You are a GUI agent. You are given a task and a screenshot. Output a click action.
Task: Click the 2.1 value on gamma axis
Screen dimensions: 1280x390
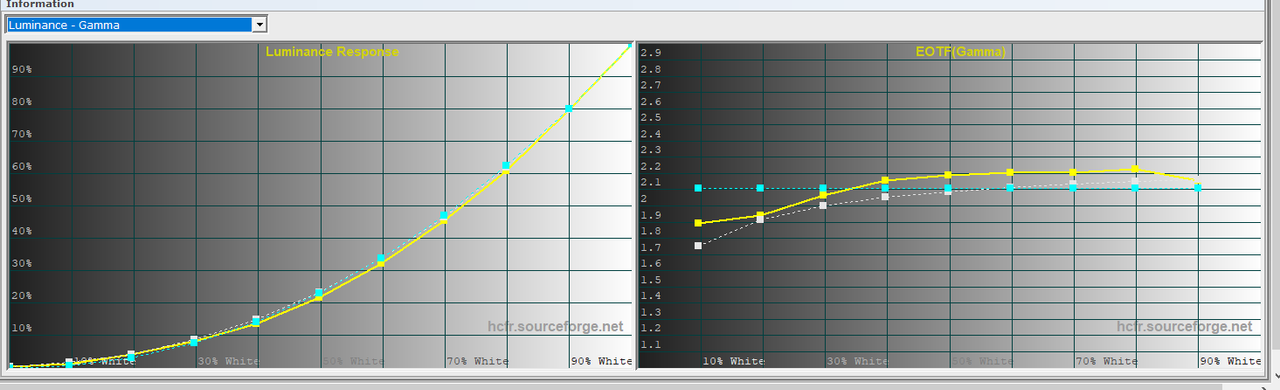(651, 183)
